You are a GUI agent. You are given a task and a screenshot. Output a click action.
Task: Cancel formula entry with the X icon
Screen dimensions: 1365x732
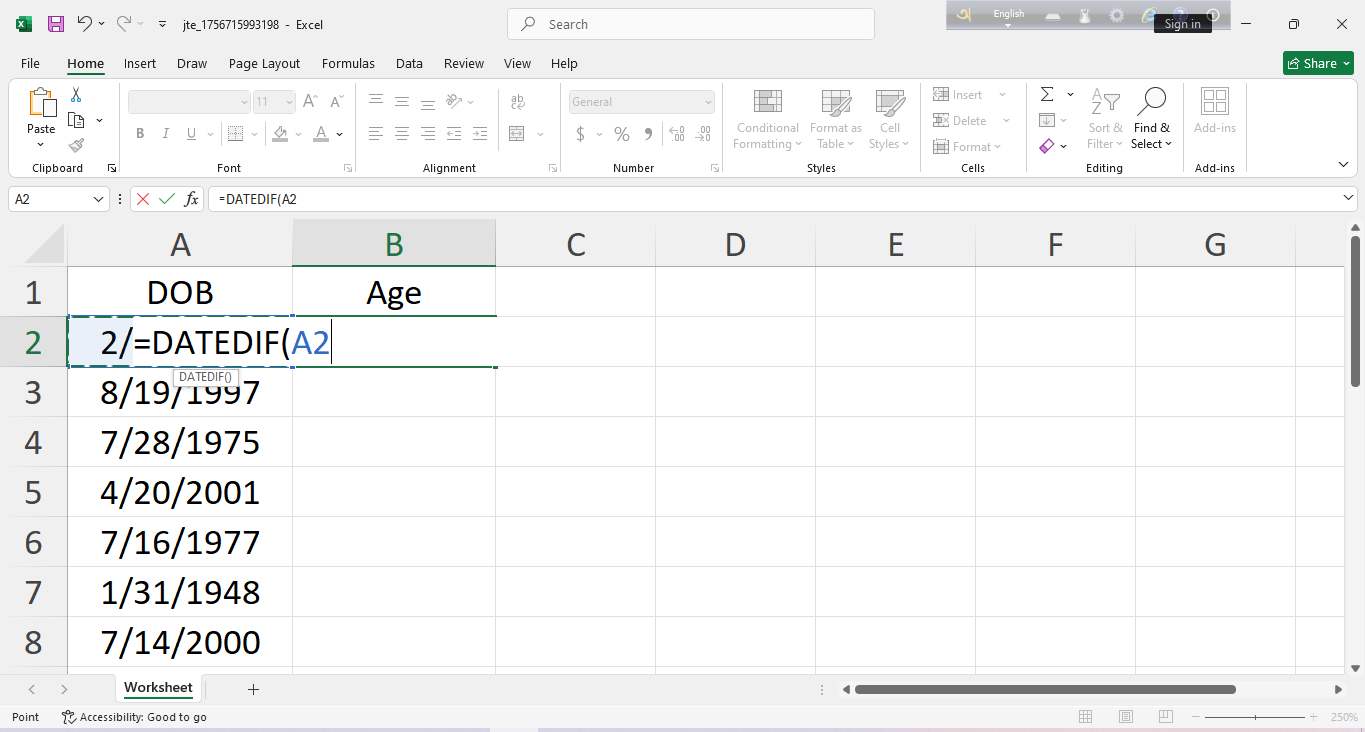click(x=143, y=199)
